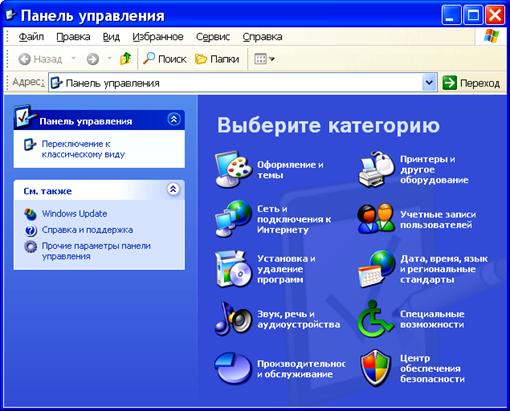Screen dimensions: 510x411
Task: Open the Add or Remove Programs disc icon
Action: point(233,269)
